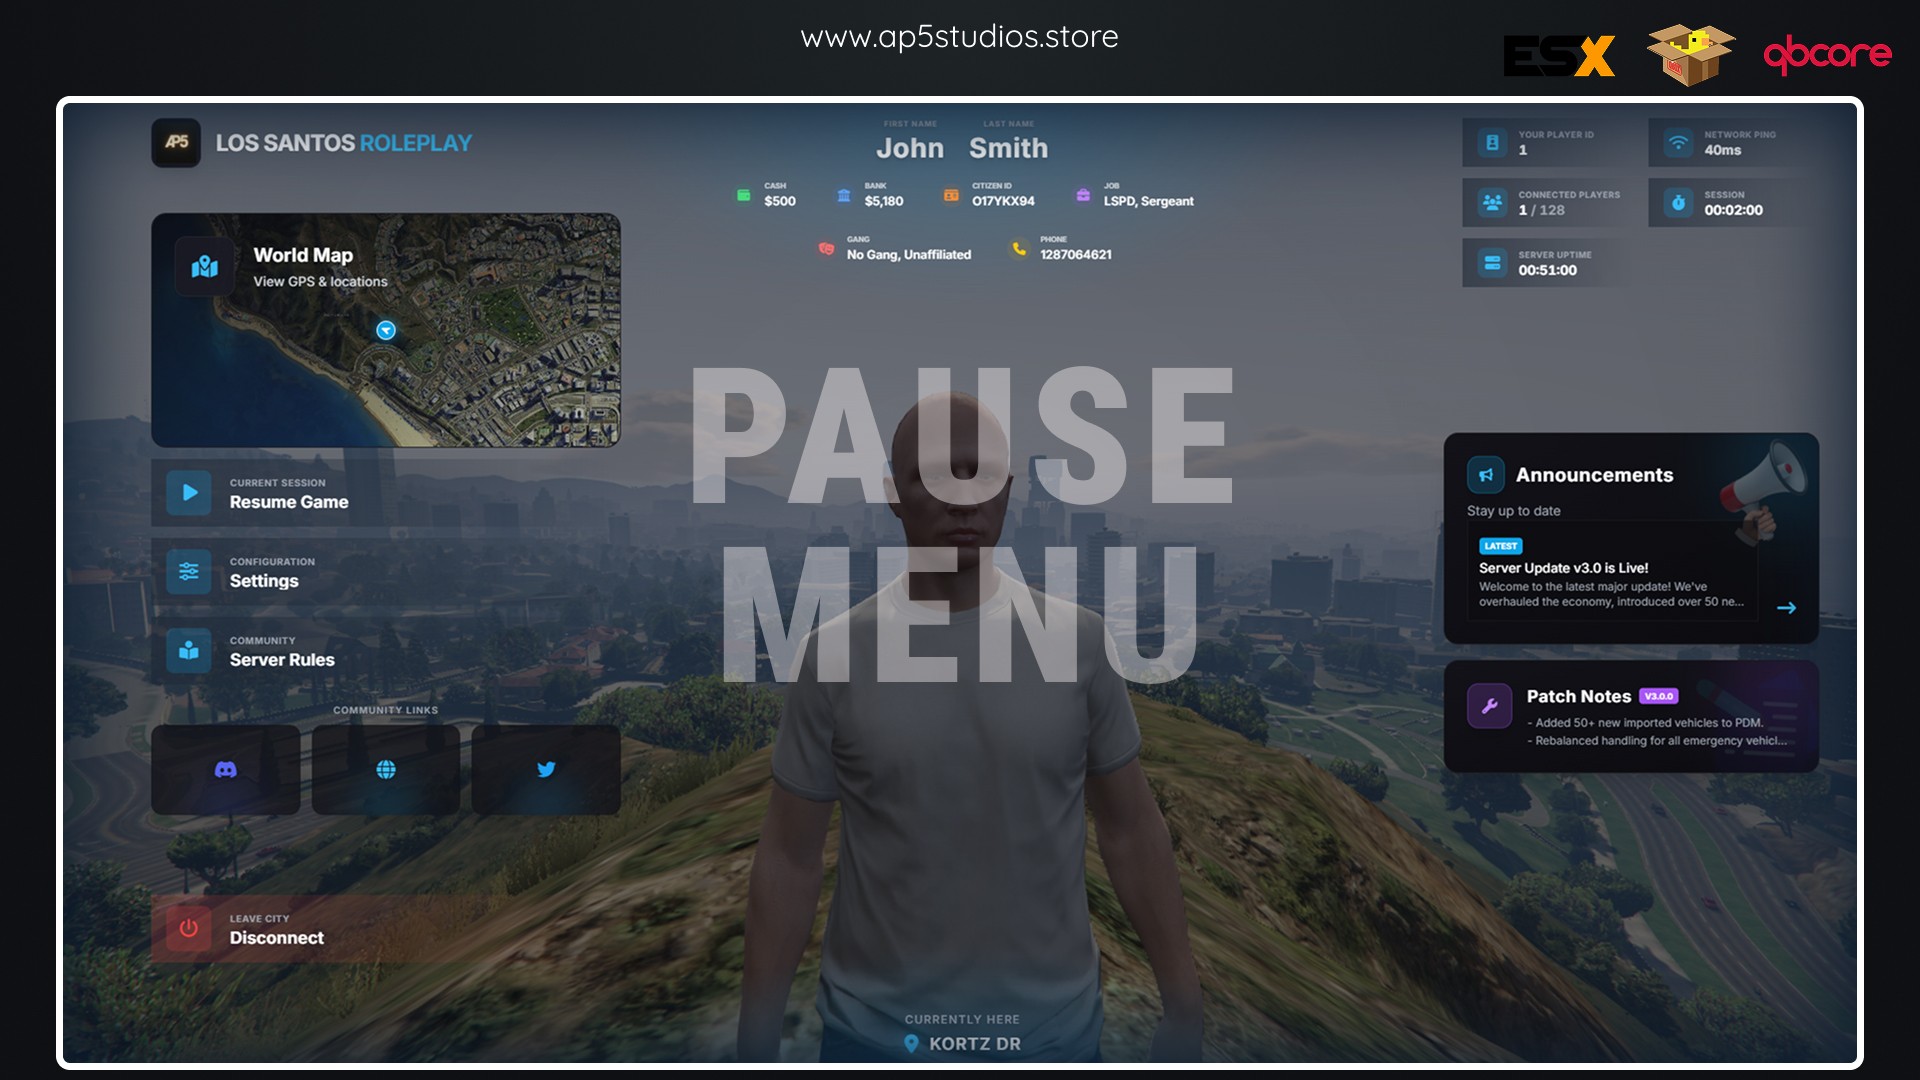Image resolution: width=1920 pixels, height=1080 pixels.
Task: Click the Your Player ID icon
Action: 1492,143
